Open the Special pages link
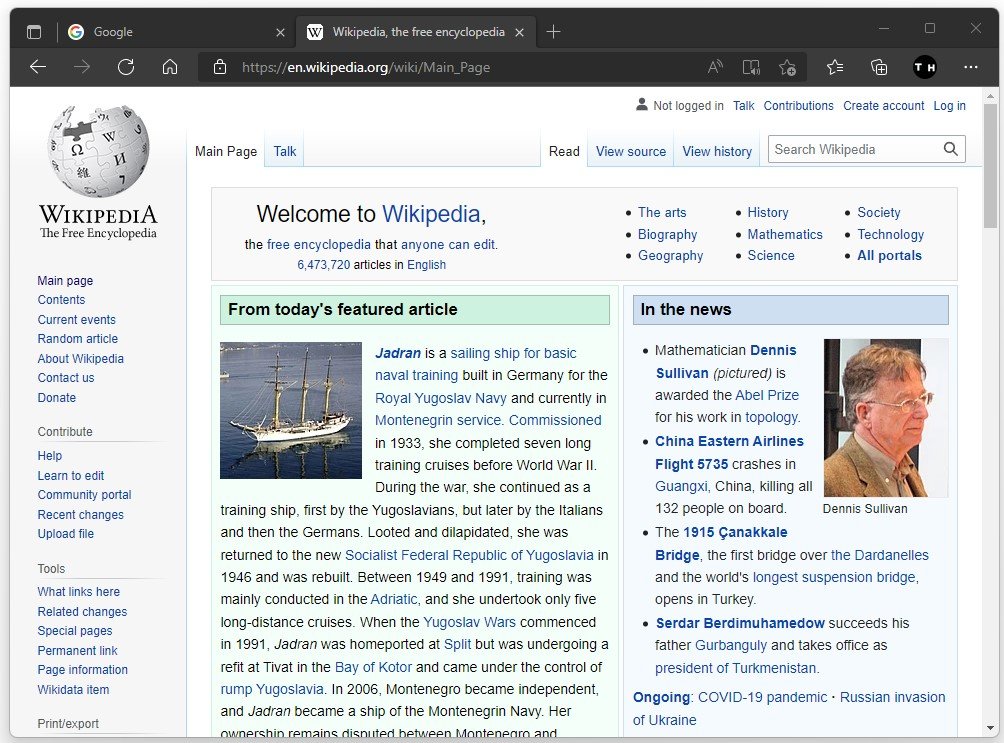Screen dimensions: 1004x743 (75, 631)
